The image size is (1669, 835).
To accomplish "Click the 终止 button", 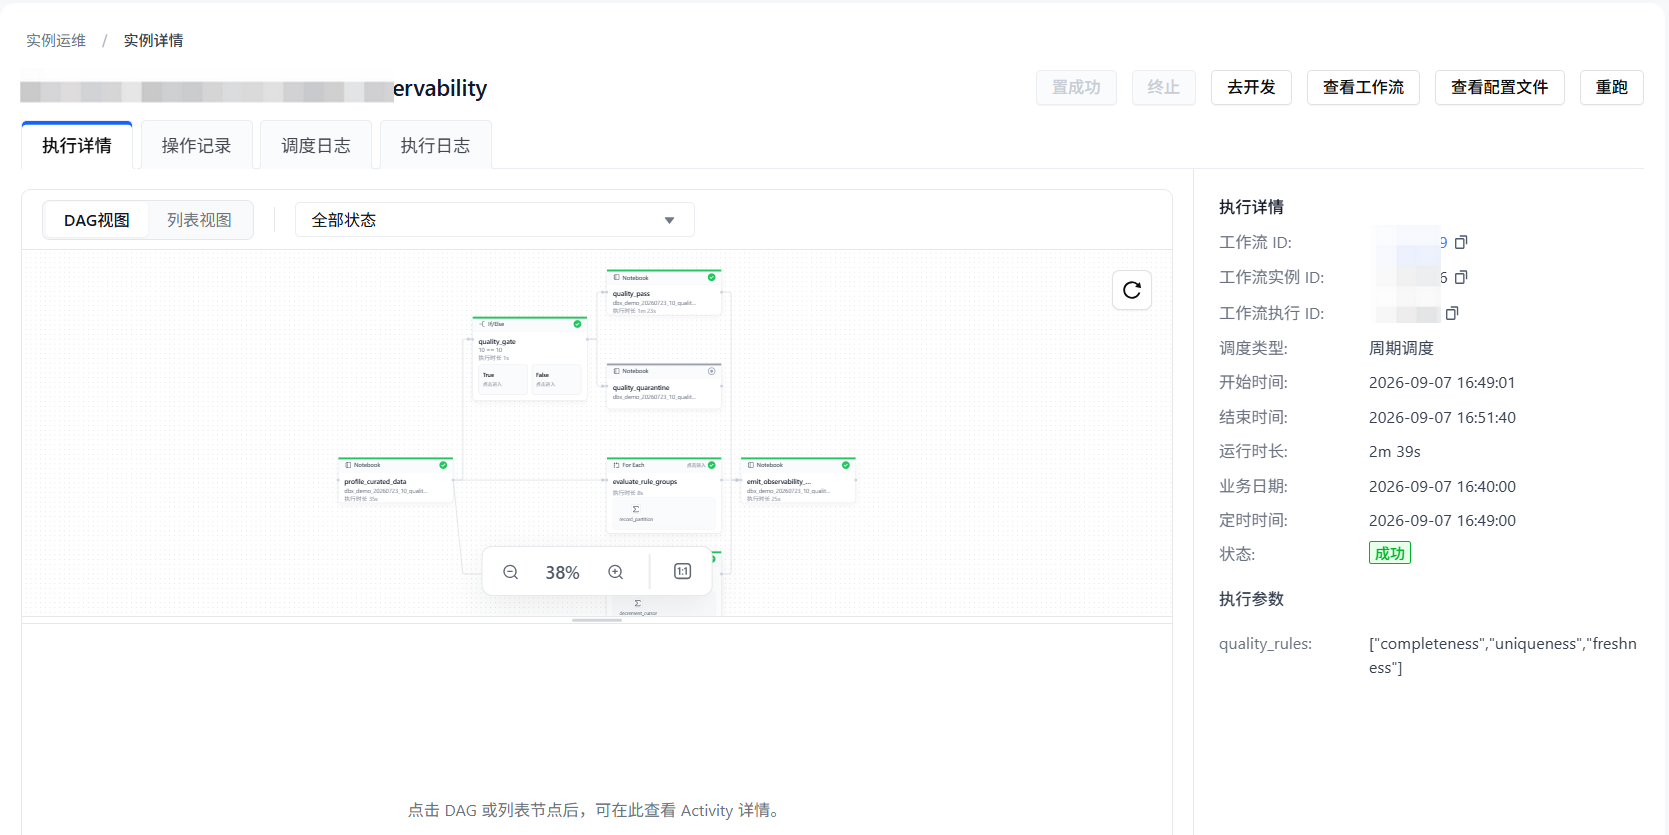I will point(1164,88).
